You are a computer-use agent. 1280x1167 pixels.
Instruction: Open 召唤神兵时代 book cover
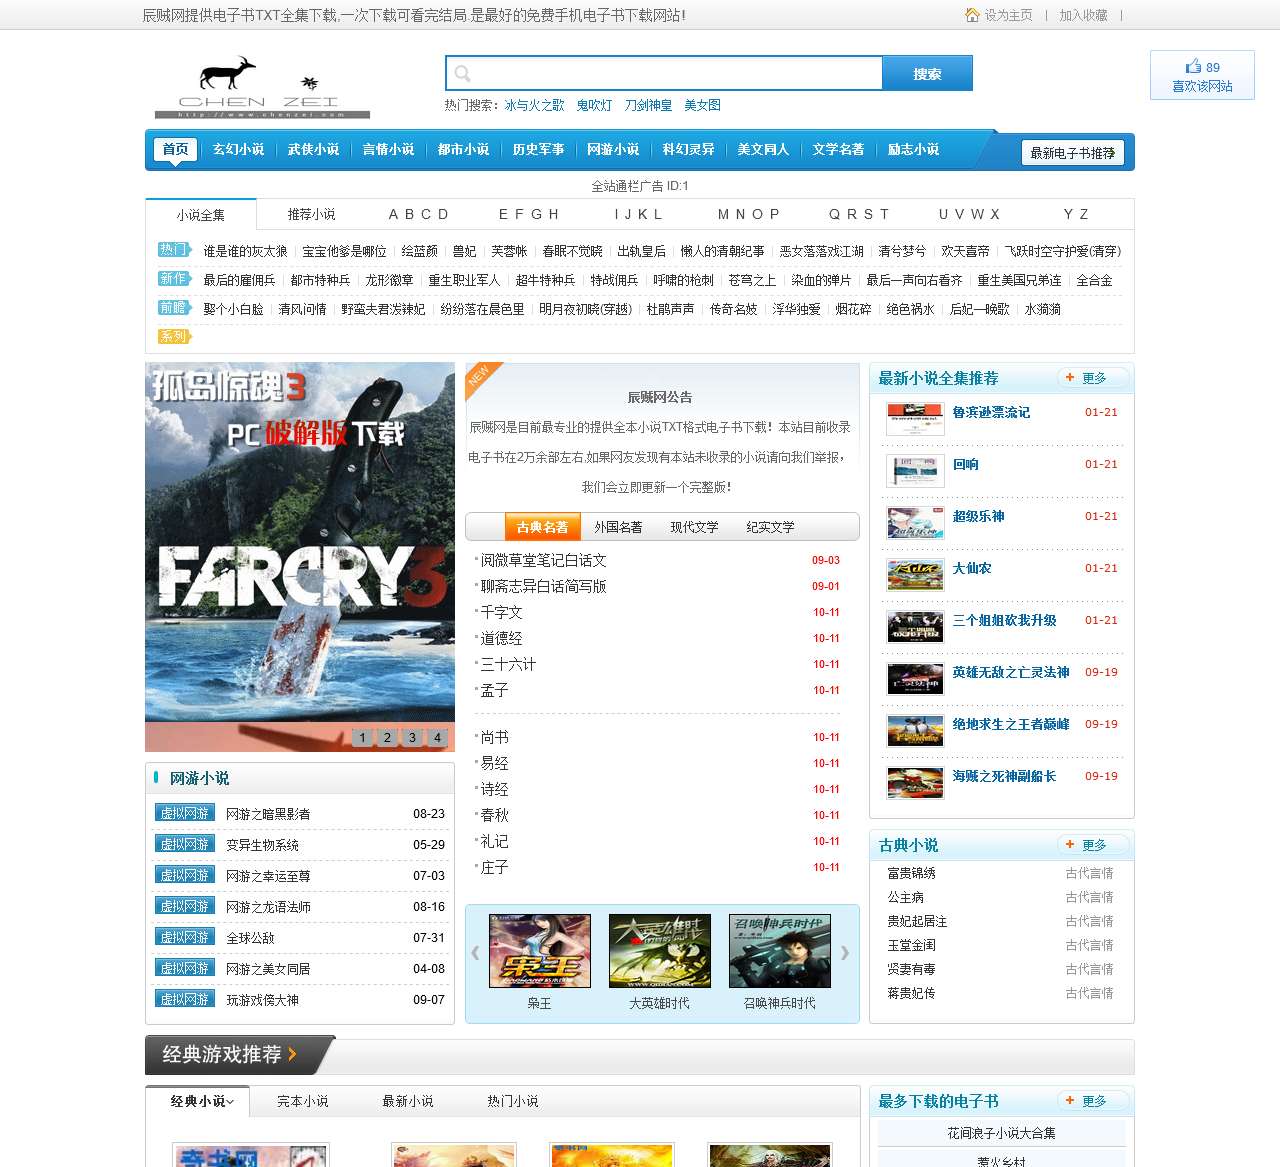tap(780, 951)
